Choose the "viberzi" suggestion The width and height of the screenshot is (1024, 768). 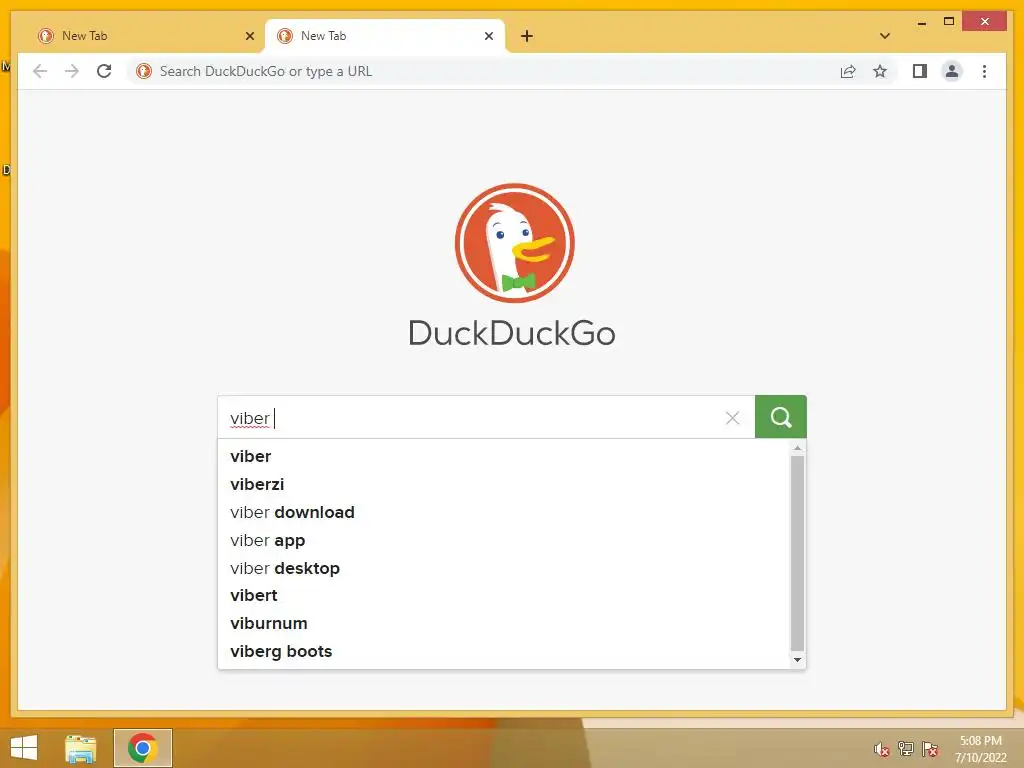(x=504, y=485)
